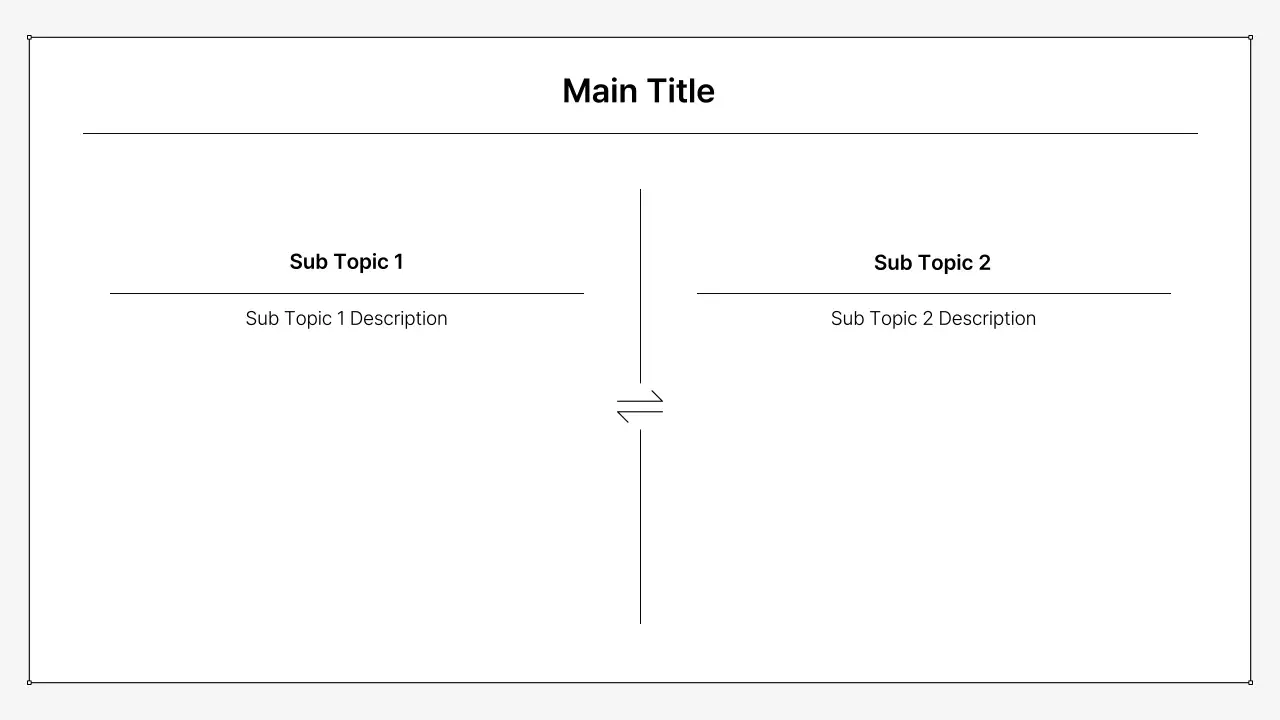This screenshot has width=1280, height=720.
Task: Click the swap arrows icon in the center
Action: (640, 406)
